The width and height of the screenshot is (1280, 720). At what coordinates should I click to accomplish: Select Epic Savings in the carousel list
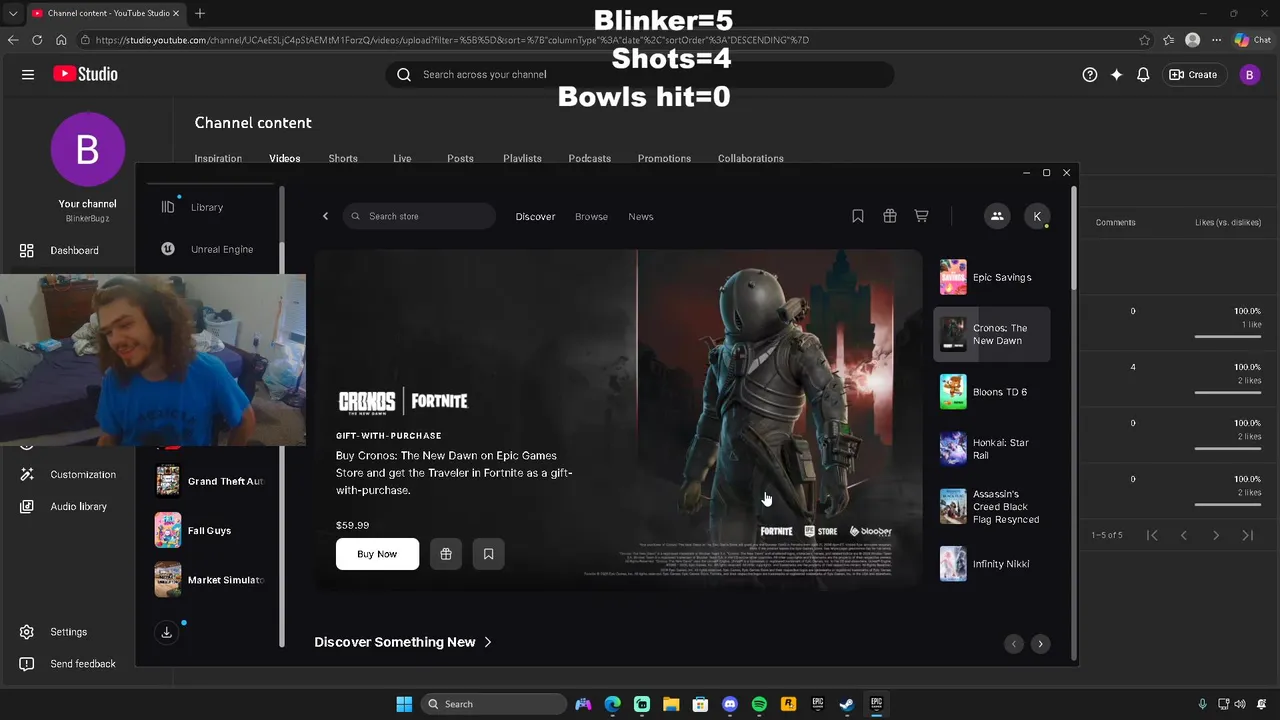pos(992,277)
